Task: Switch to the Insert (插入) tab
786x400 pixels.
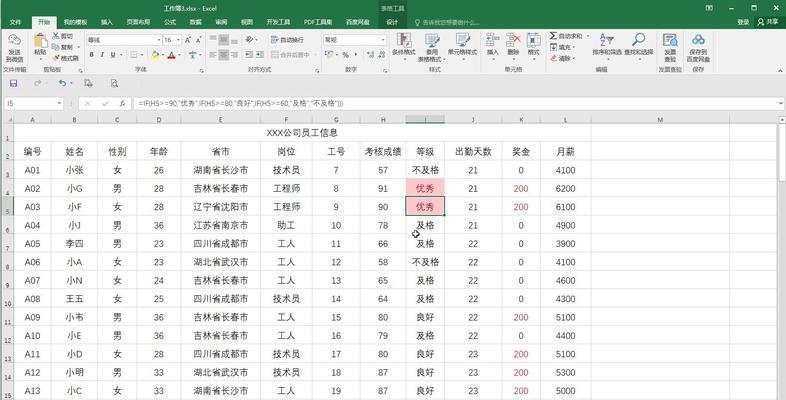Action: coord(107,22)
